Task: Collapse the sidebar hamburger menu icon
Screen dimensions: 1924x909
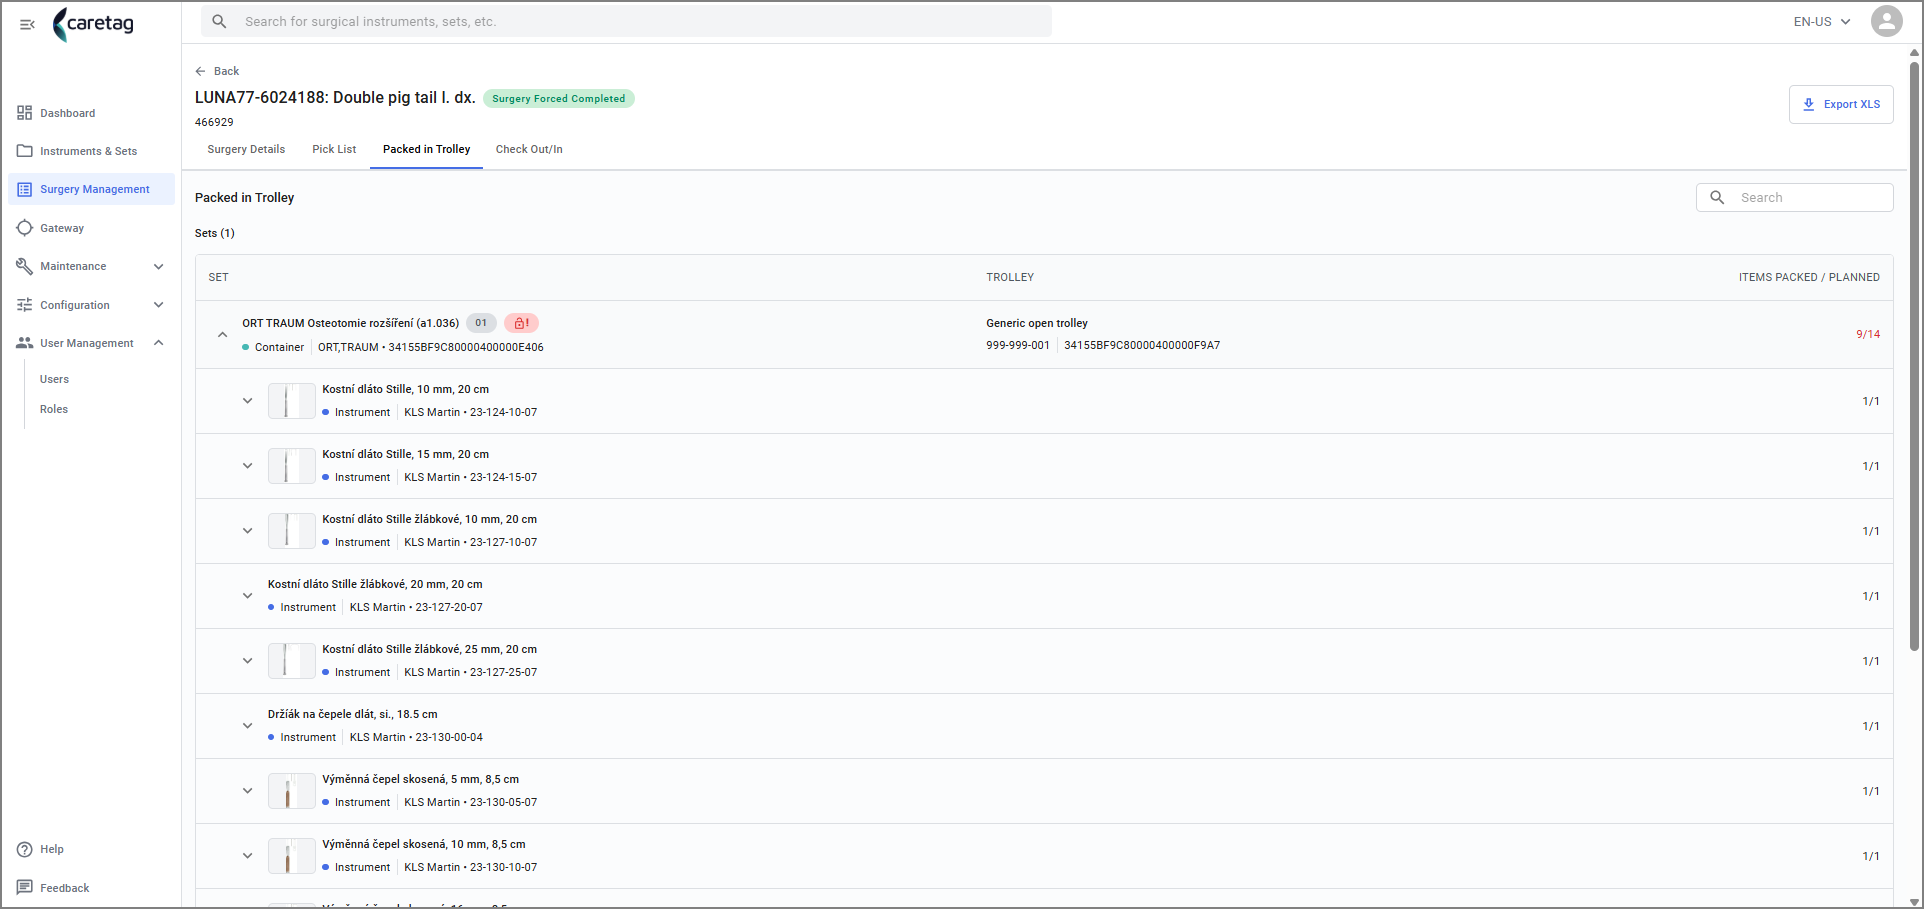Action: [27, 24]
